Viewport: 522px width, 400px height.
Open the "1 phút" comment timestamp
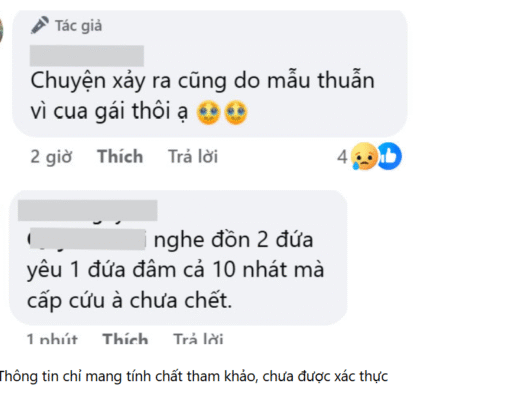point(52,338)
